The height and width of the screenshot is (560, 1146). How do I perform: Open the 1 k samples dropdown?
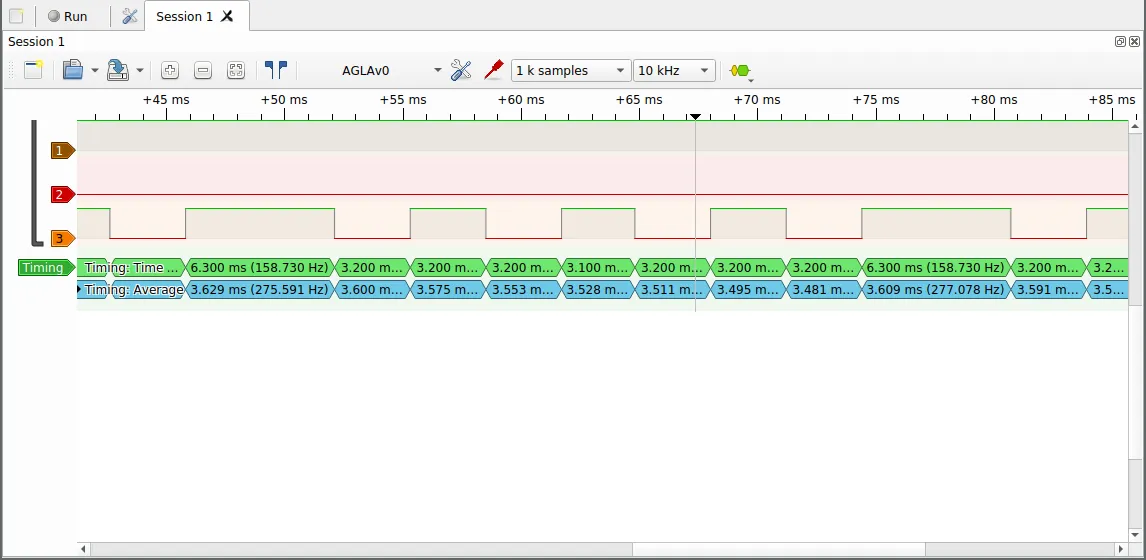click(x=571, y=70)
